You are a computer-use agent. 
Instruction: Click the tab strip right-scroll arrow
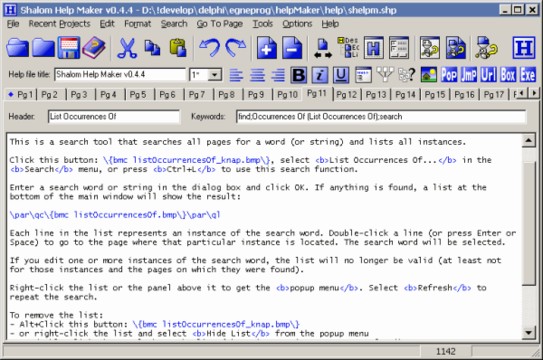(x=534, y=93)
